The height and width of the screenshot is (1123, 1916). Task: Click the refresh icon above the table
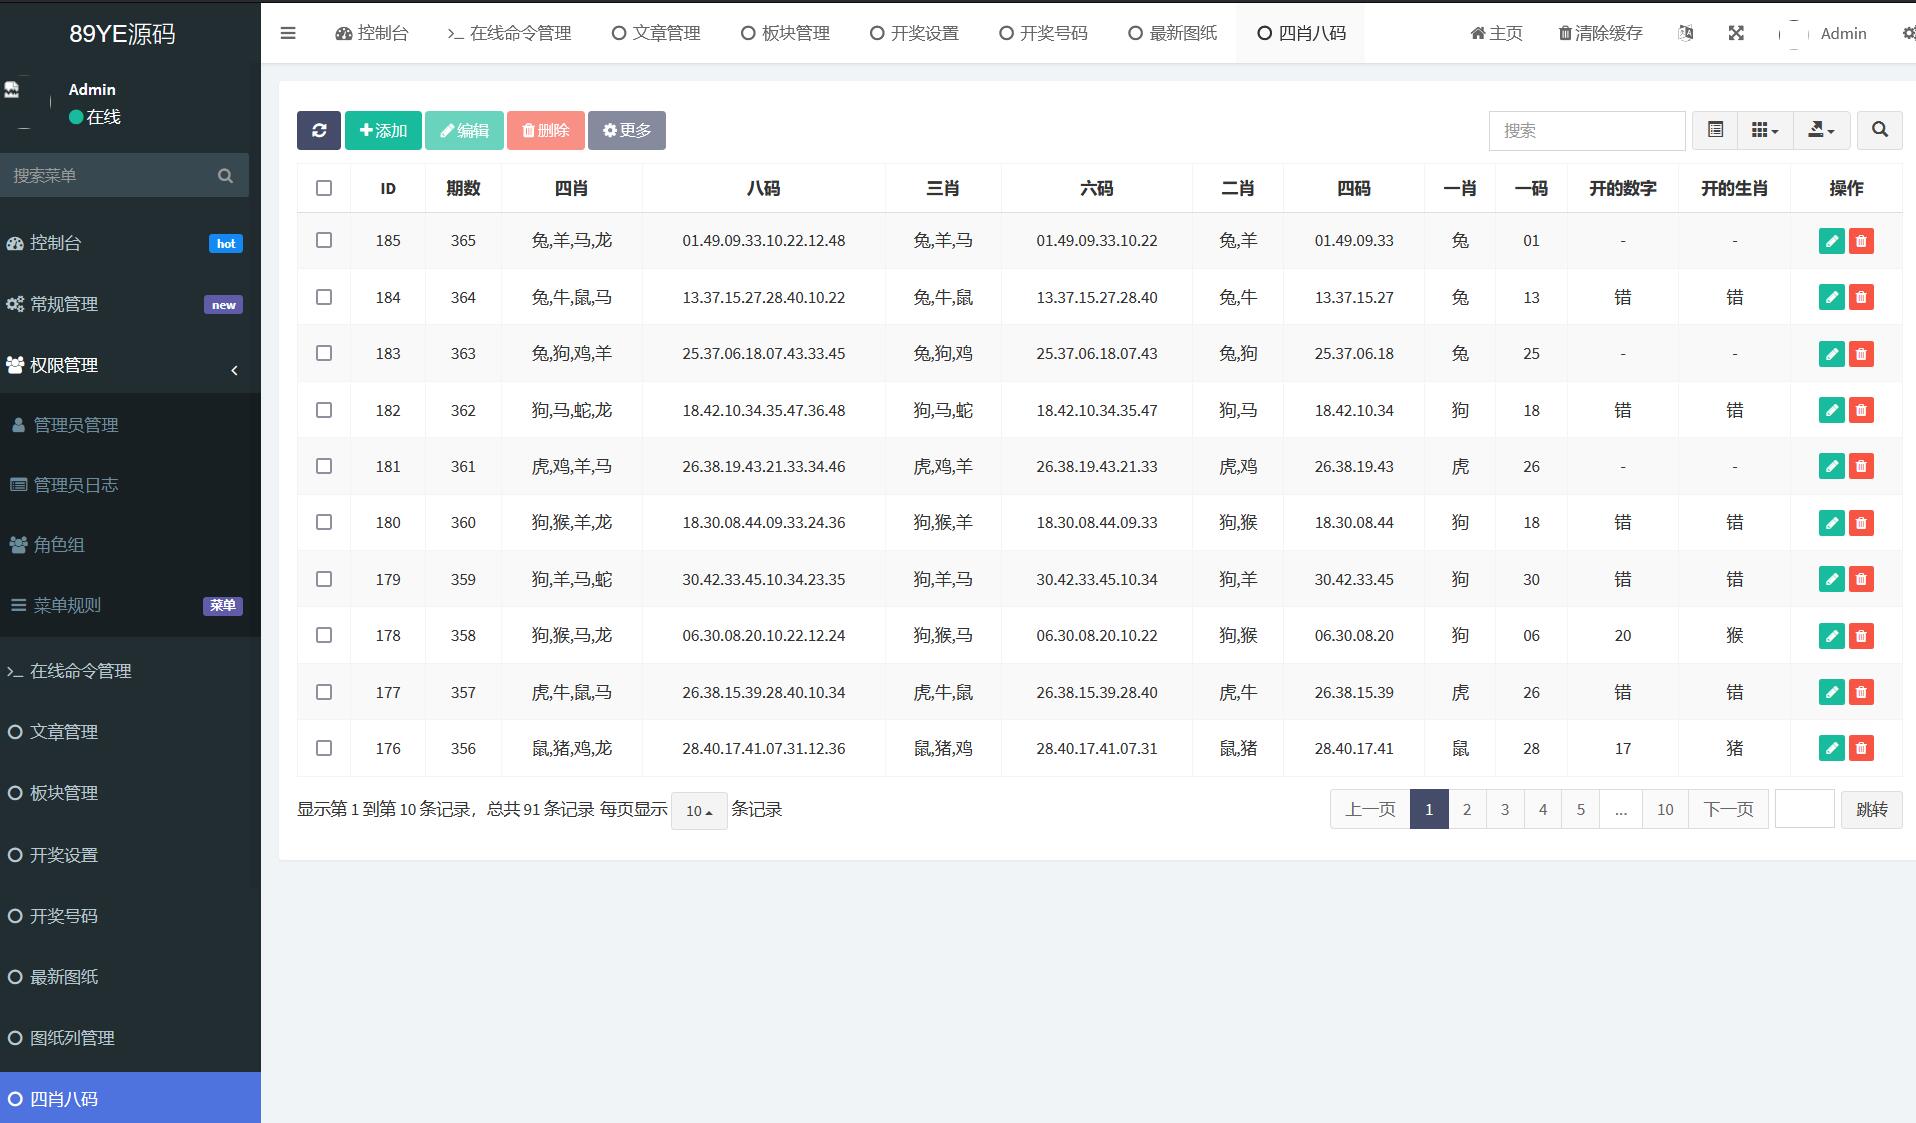click(318, 130)
